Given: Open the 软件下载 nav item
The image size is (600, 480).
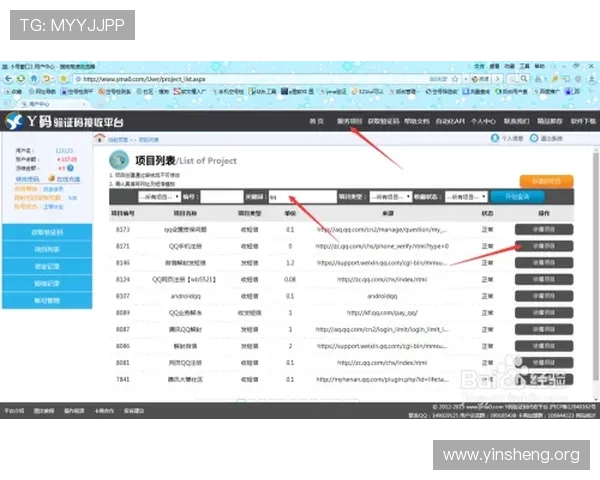Looking at the screenshot, I should click(583, 121).
